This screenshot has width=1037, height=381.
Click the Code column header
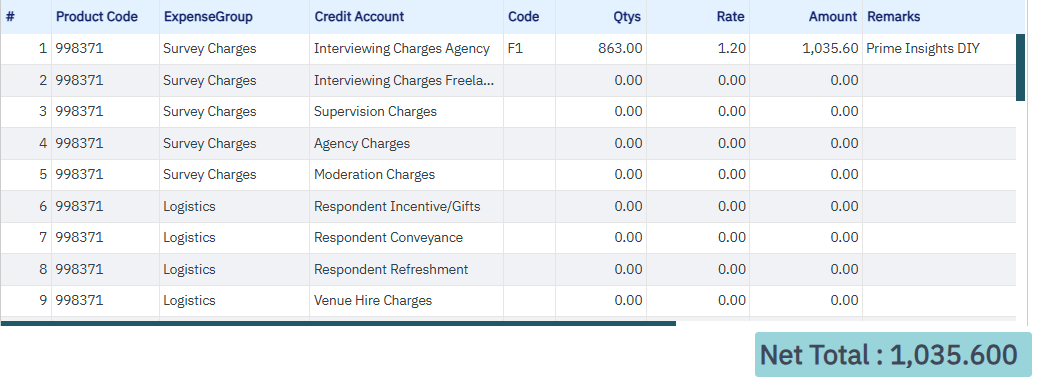click(x=529, y=17)
